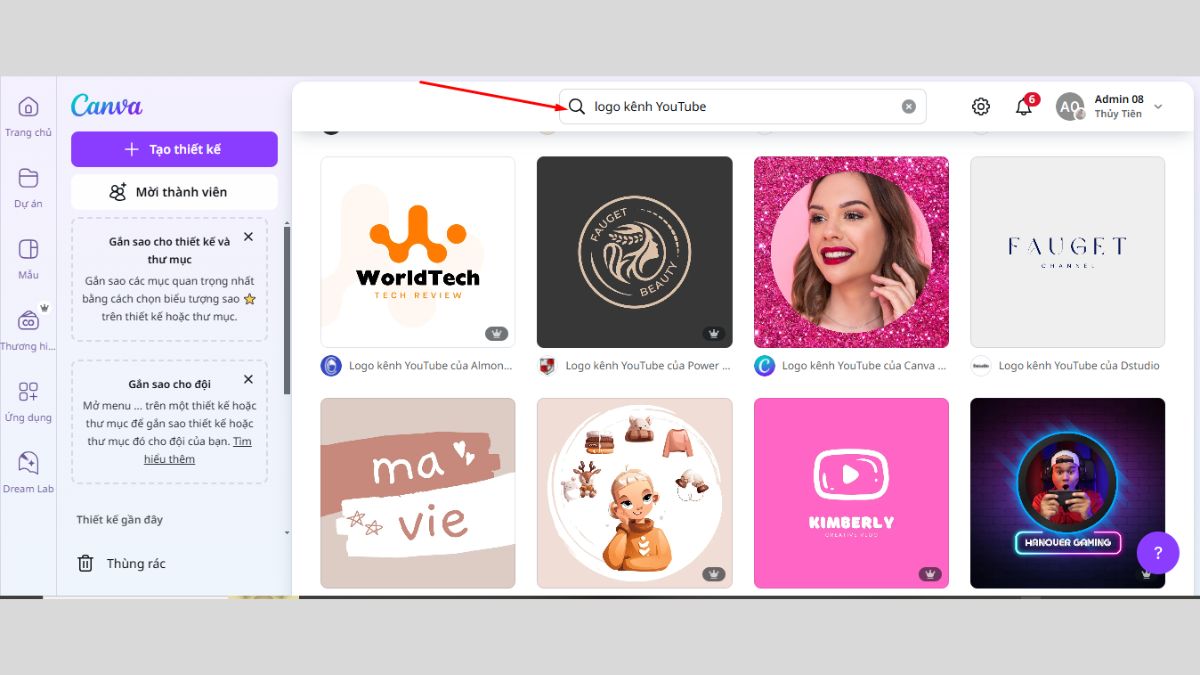Viewport: 1200px width, 675px height.
Task: Open the Tìm hiểu thêm link
Action: click(197, 450)
